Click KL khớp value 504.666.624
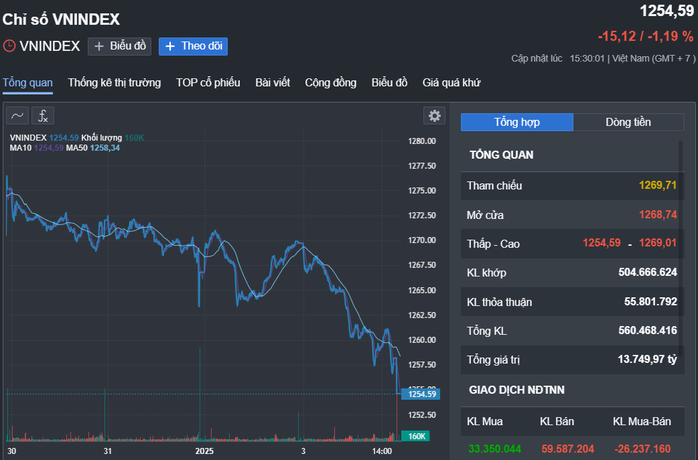The height and width of the screenshot is (460, 698). click(648, 272)
